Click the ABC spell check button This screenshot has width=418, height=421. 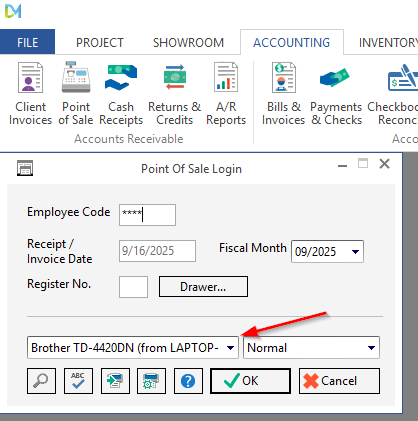(78, 381)
